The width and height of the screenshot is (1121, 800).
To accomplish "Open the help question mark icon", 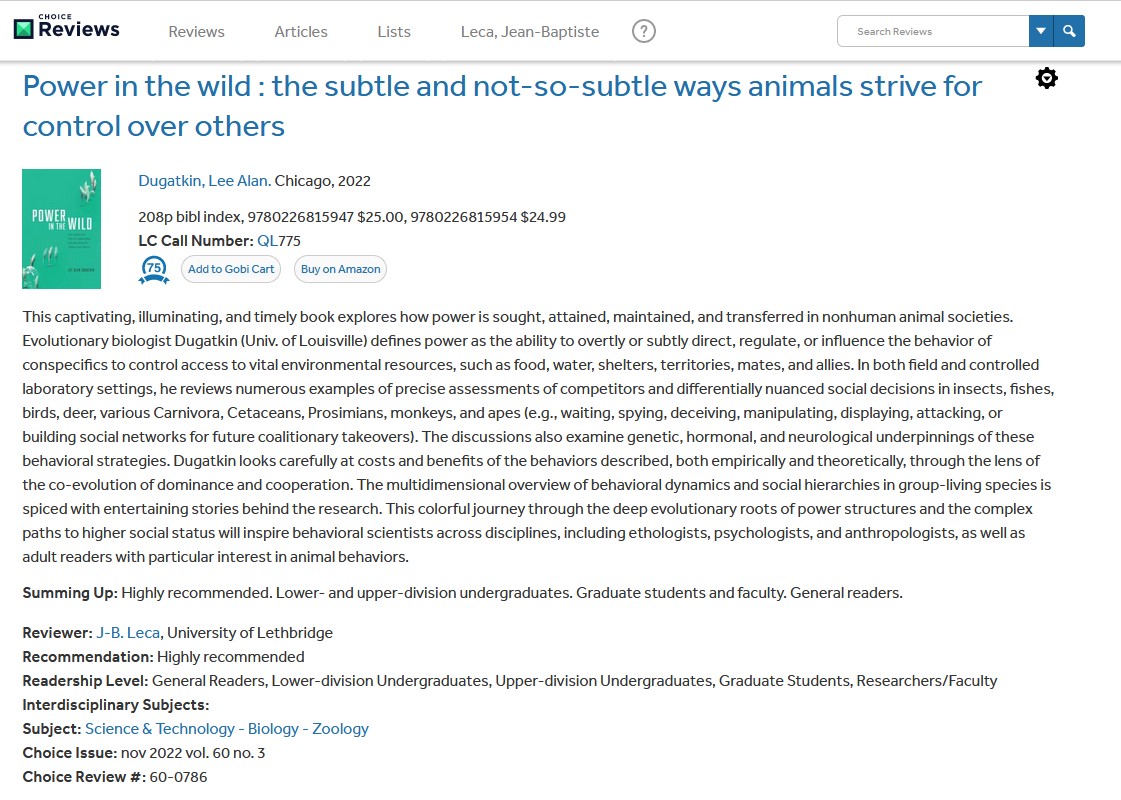I will pyautogui.click(x=644, y=31).
